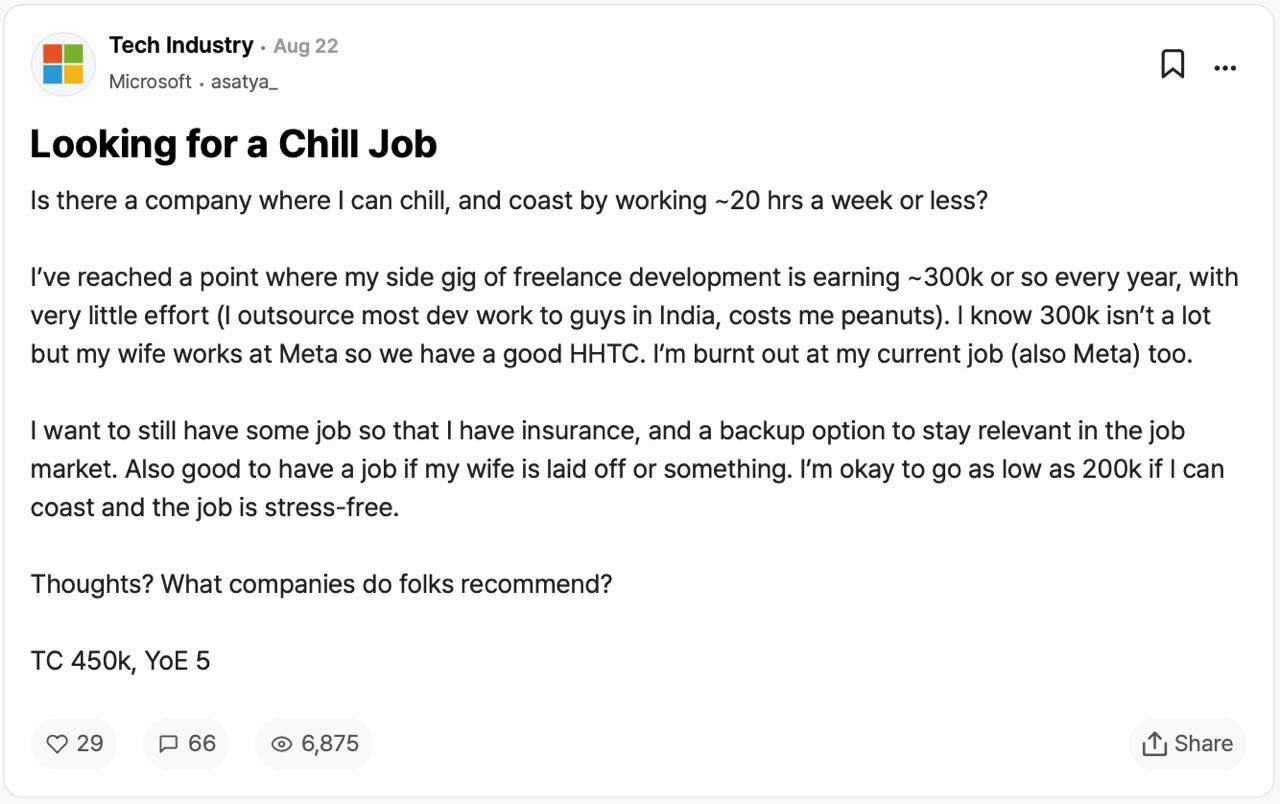Click the paragraph starting I've reached a point
Viewport: 1280px width, 804px height.
tap(634, 316)
